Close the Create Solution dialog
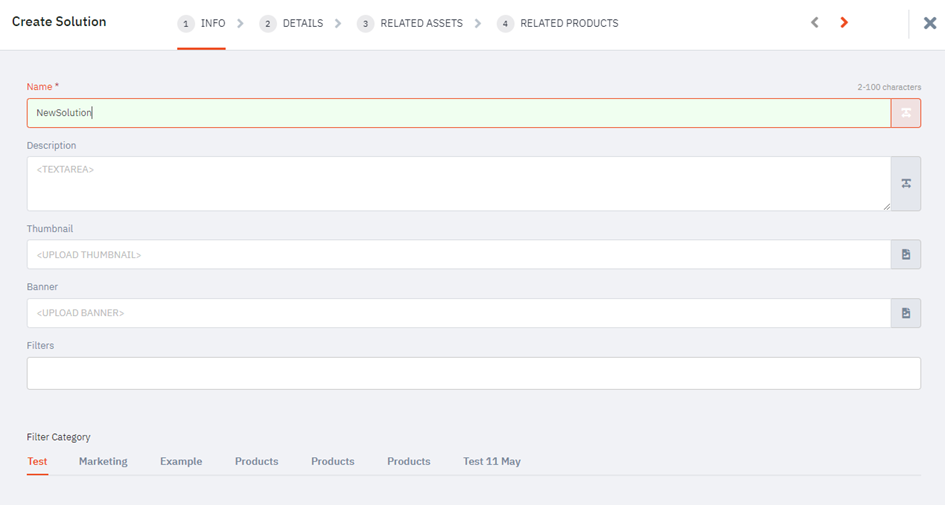 click(930, 23)
